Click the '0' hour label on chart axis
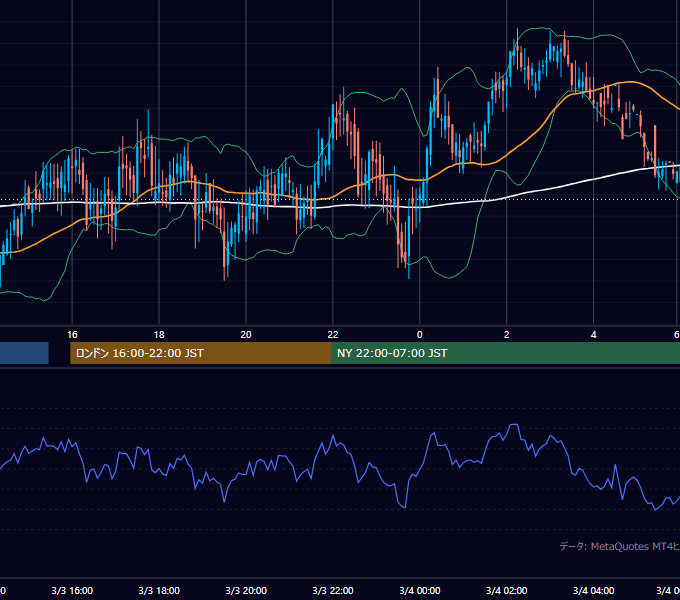This screenshot has width=680, height=600. point(419,335)
